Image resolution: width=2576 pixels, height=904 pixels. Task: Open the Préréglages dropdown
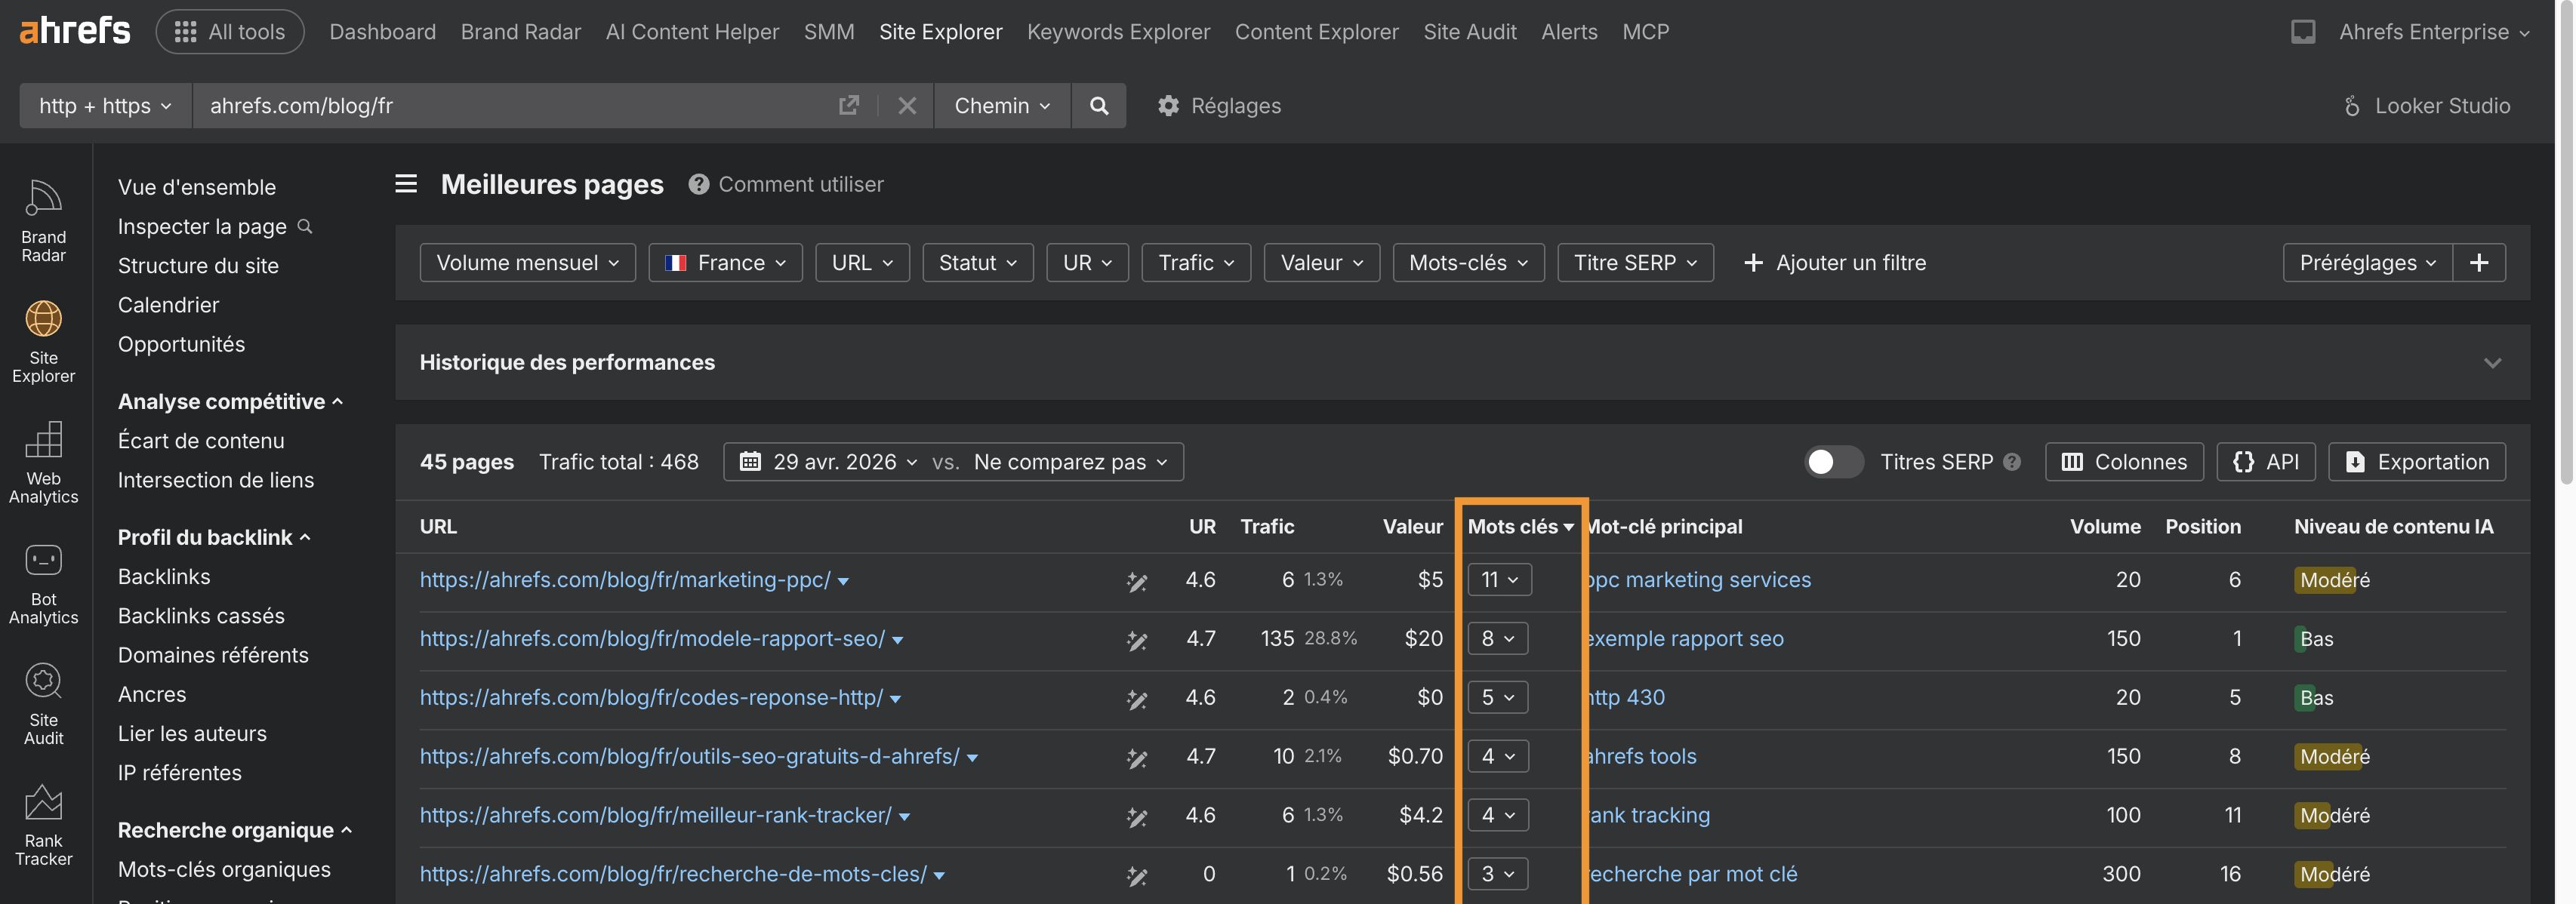2367,262
